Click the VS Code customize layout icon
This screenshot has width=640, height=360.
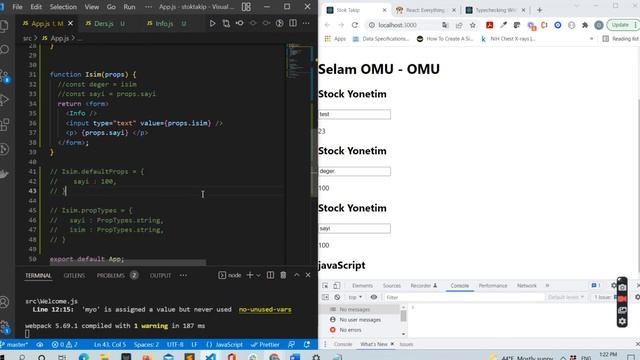246,7
